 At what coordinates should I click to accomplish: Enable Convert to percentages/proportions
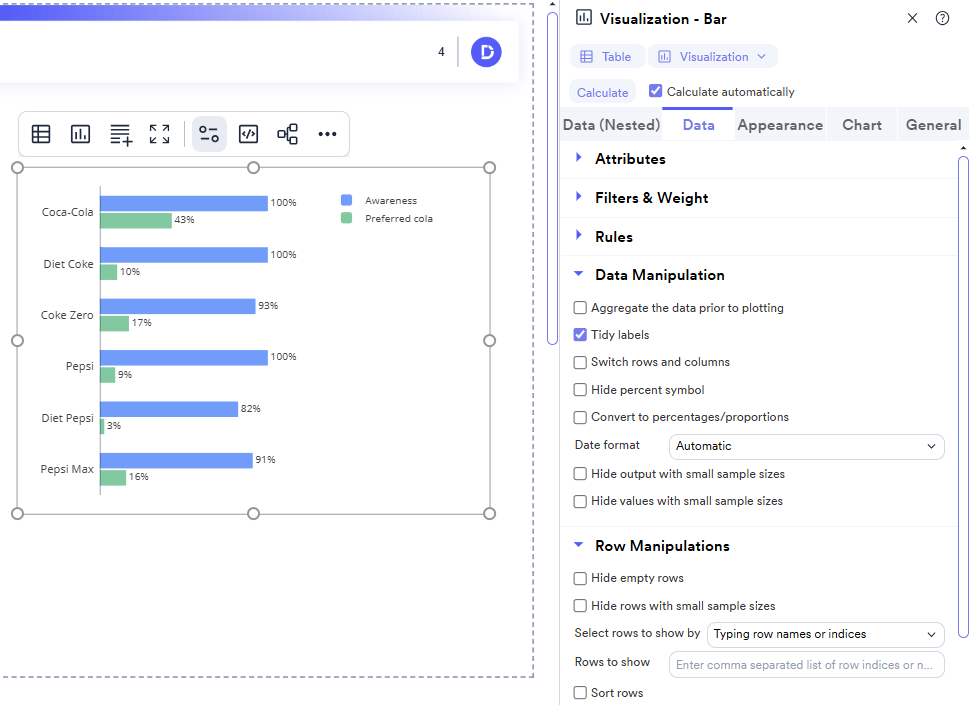tap(580, 418)
